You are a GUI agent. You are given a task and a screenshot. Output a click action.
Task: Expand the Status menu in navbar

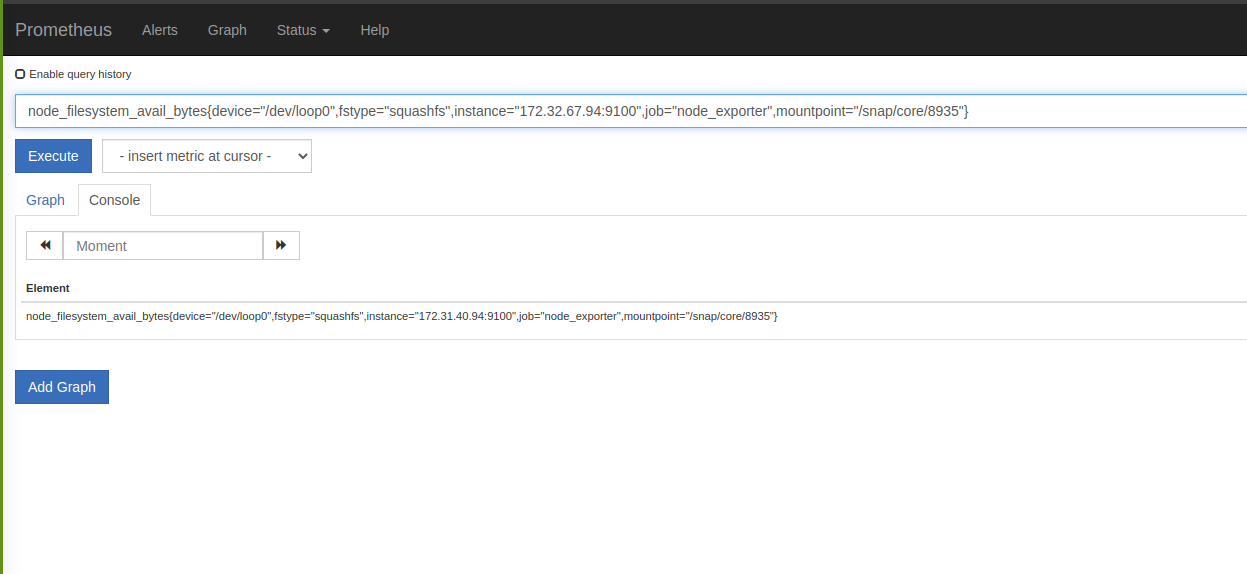[x=302, y=30]
